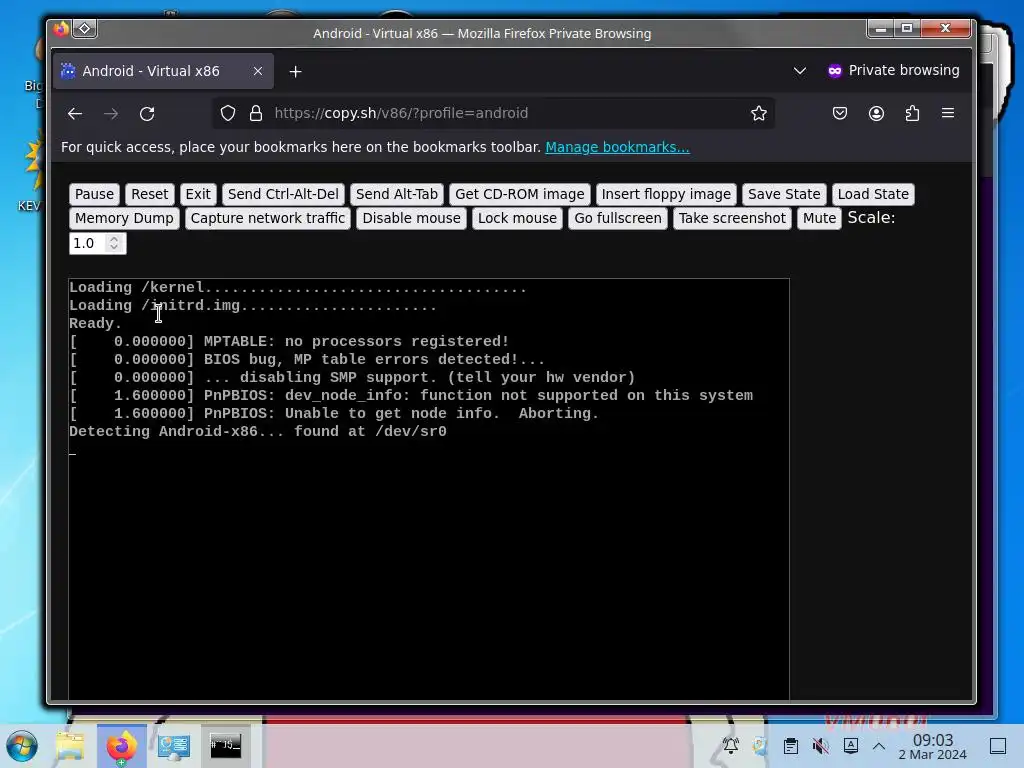Click the Save State button

point(784,194)
